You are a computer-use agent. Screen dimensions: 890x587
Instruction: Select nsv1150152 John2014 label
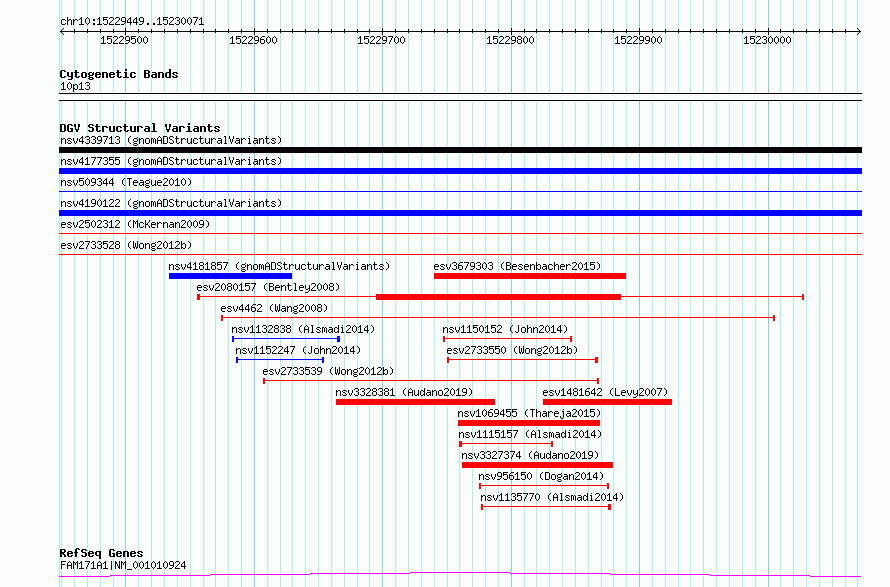(505, 329)
